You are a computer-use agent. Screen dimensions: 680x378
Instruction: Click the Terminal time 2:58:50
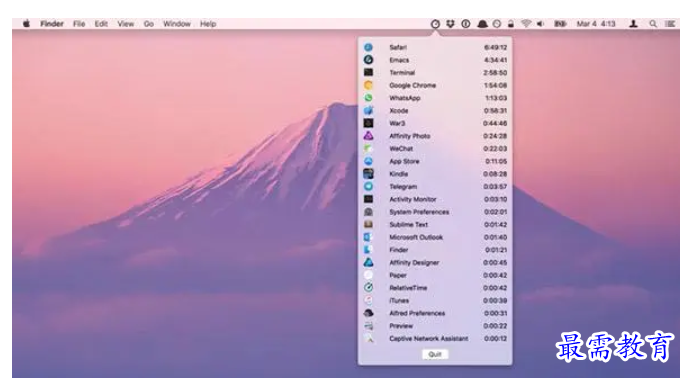(x=495, y=72)
